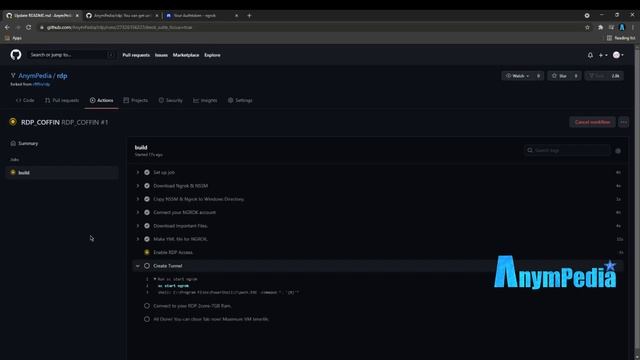640x360 pixels.
Task: Click the 'Enable RDP Access.' step label
Action: [x=173, y=252]
